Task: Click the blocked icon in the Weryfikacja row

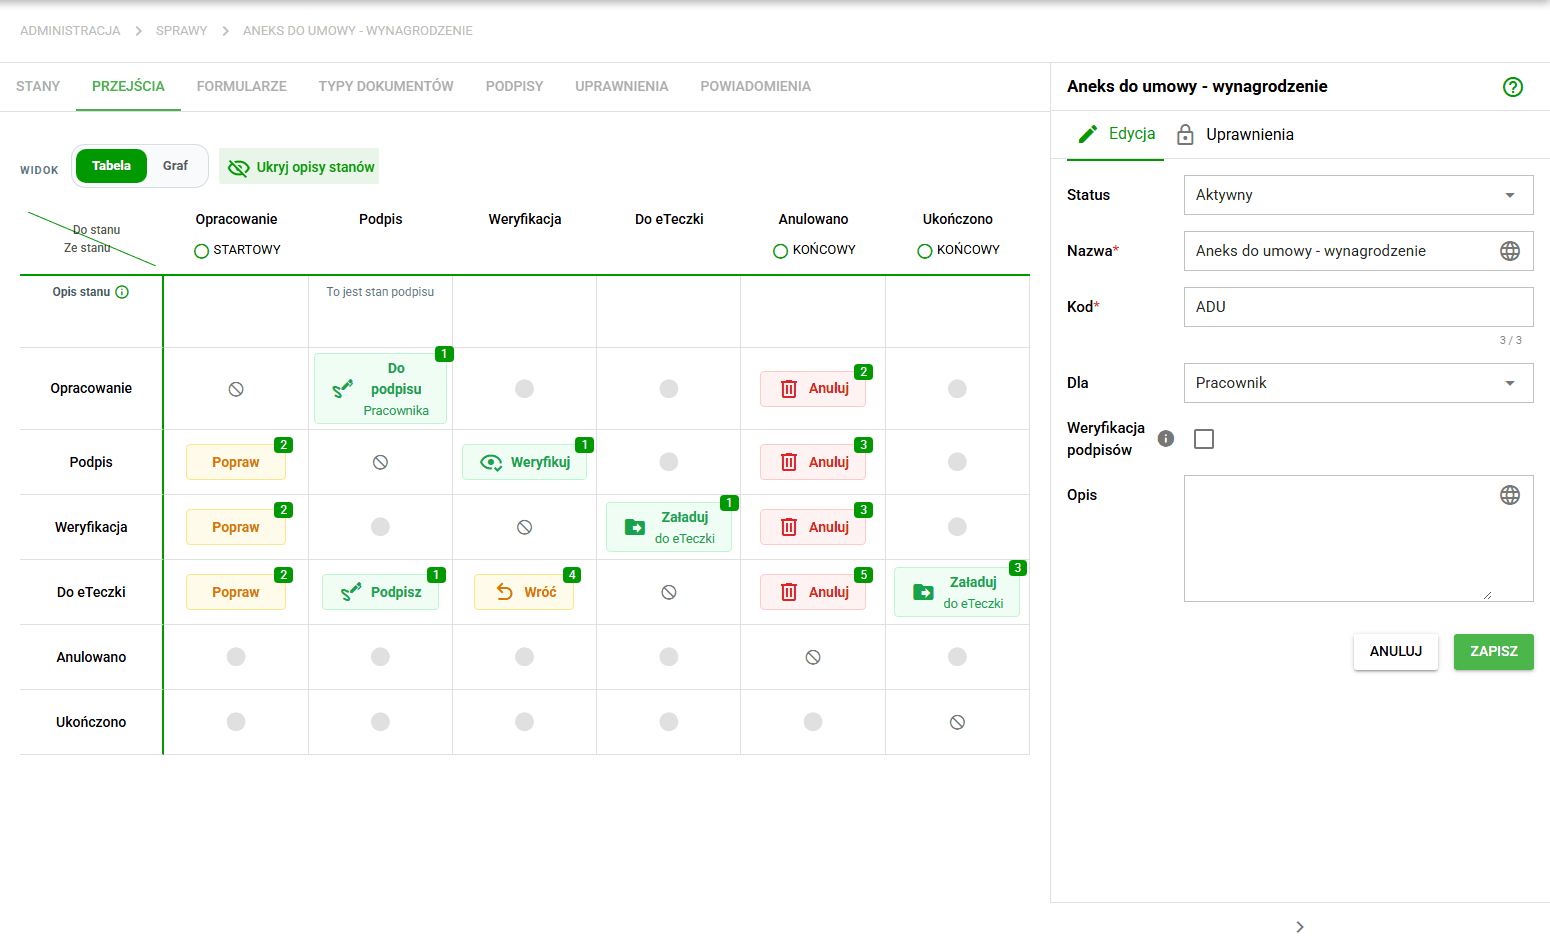Action: tap(524, 527)
